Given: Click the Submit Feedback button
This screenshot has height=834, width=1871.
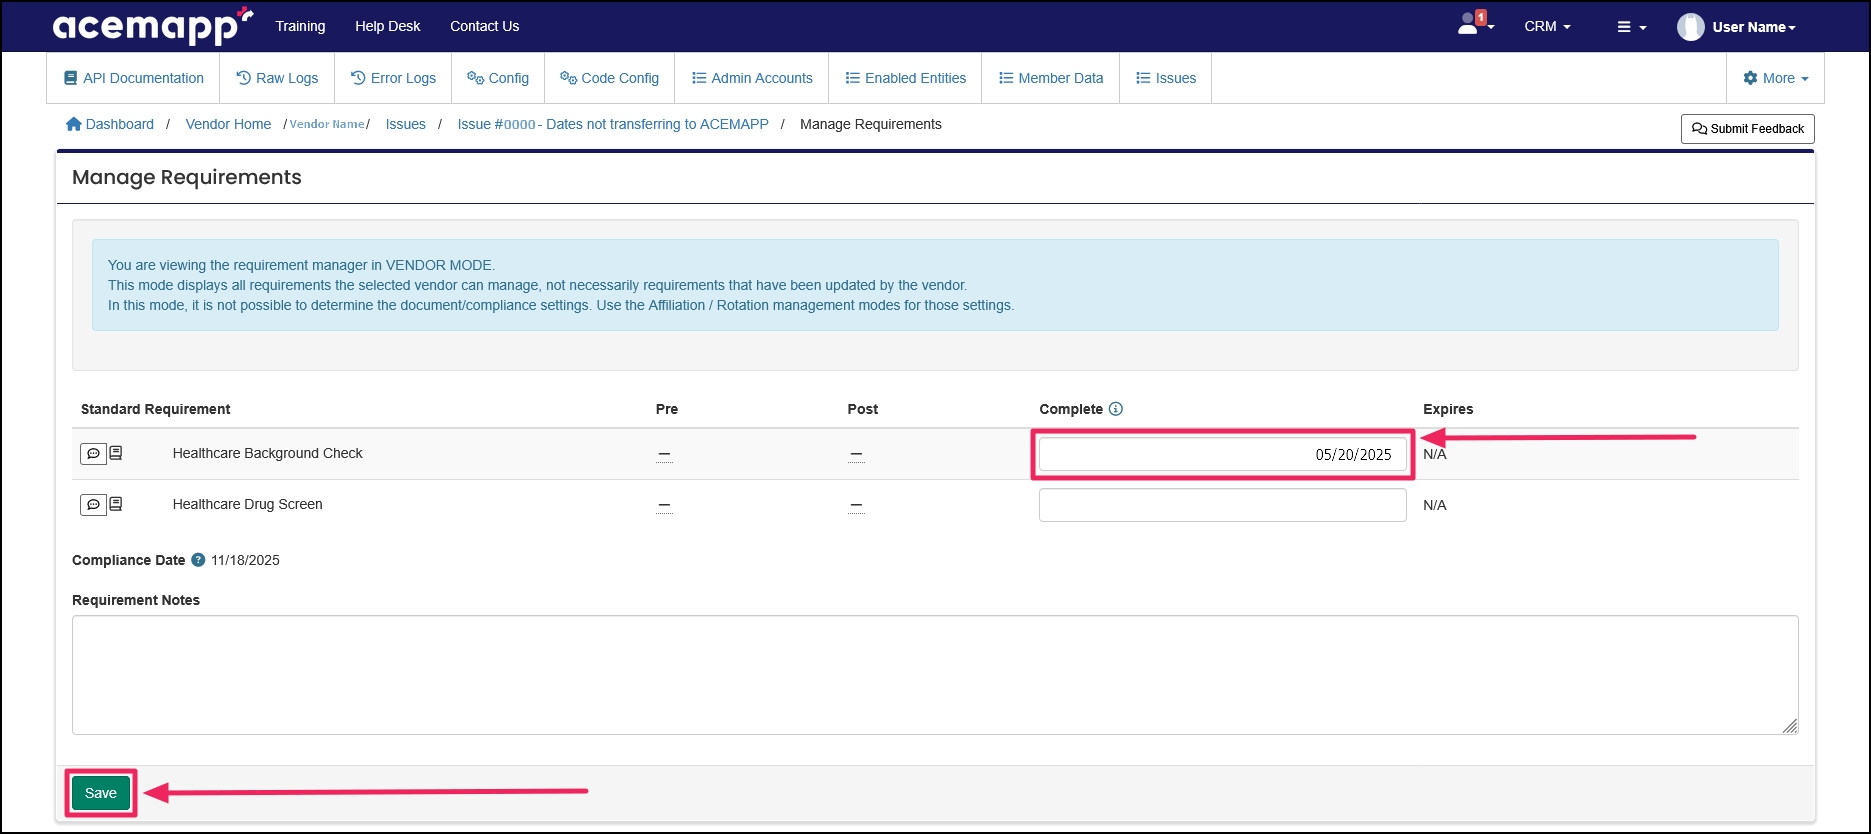Looking at the screenshot, I should click(x=1747, y=129).
